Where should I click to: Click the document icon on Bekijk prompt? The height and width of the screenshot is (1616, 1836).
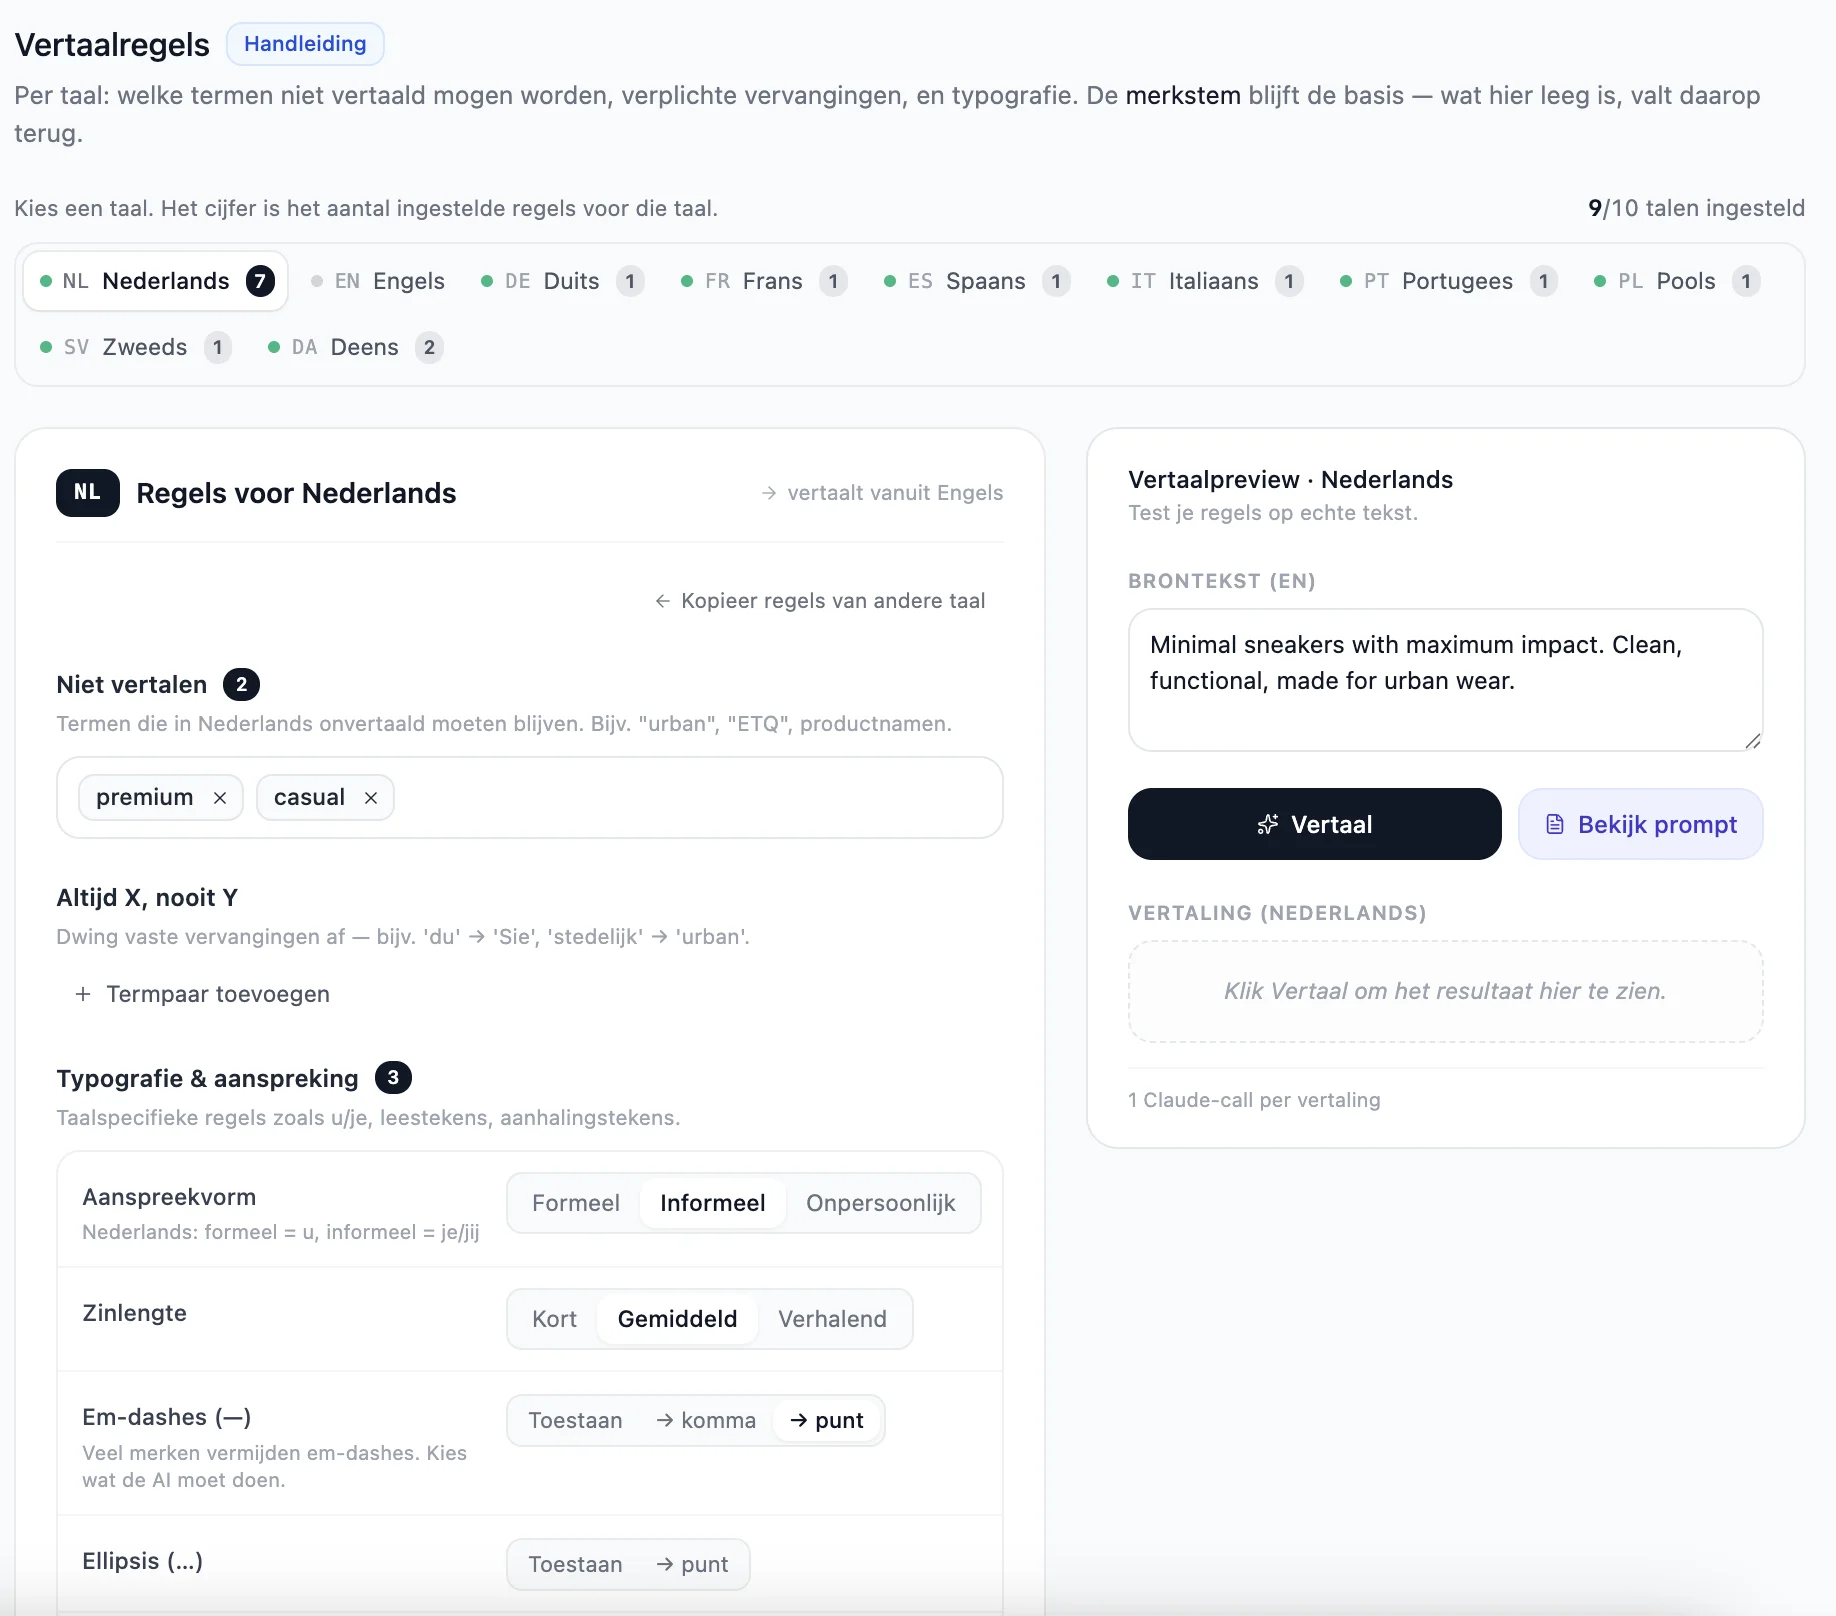1555,825
